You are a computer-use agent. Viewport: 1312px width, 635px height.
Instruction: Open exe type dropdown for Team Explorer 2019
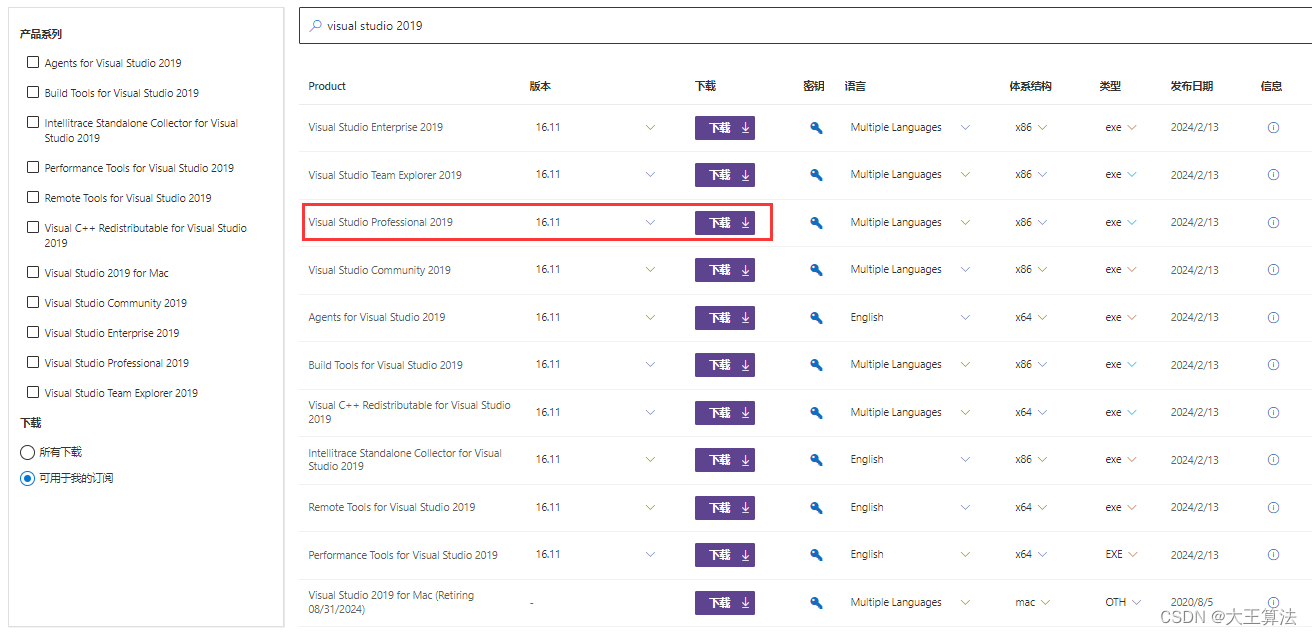pyautogui.click(x=1132, y=175)
